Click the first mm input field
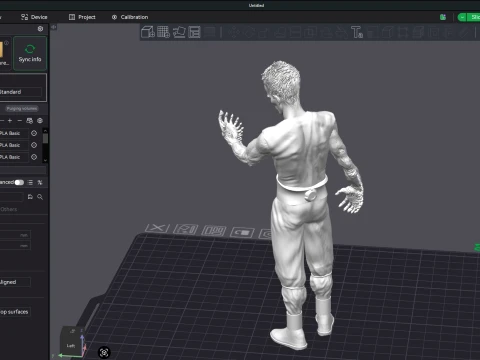This screenshot has width=480, height=360. [15, 235]
